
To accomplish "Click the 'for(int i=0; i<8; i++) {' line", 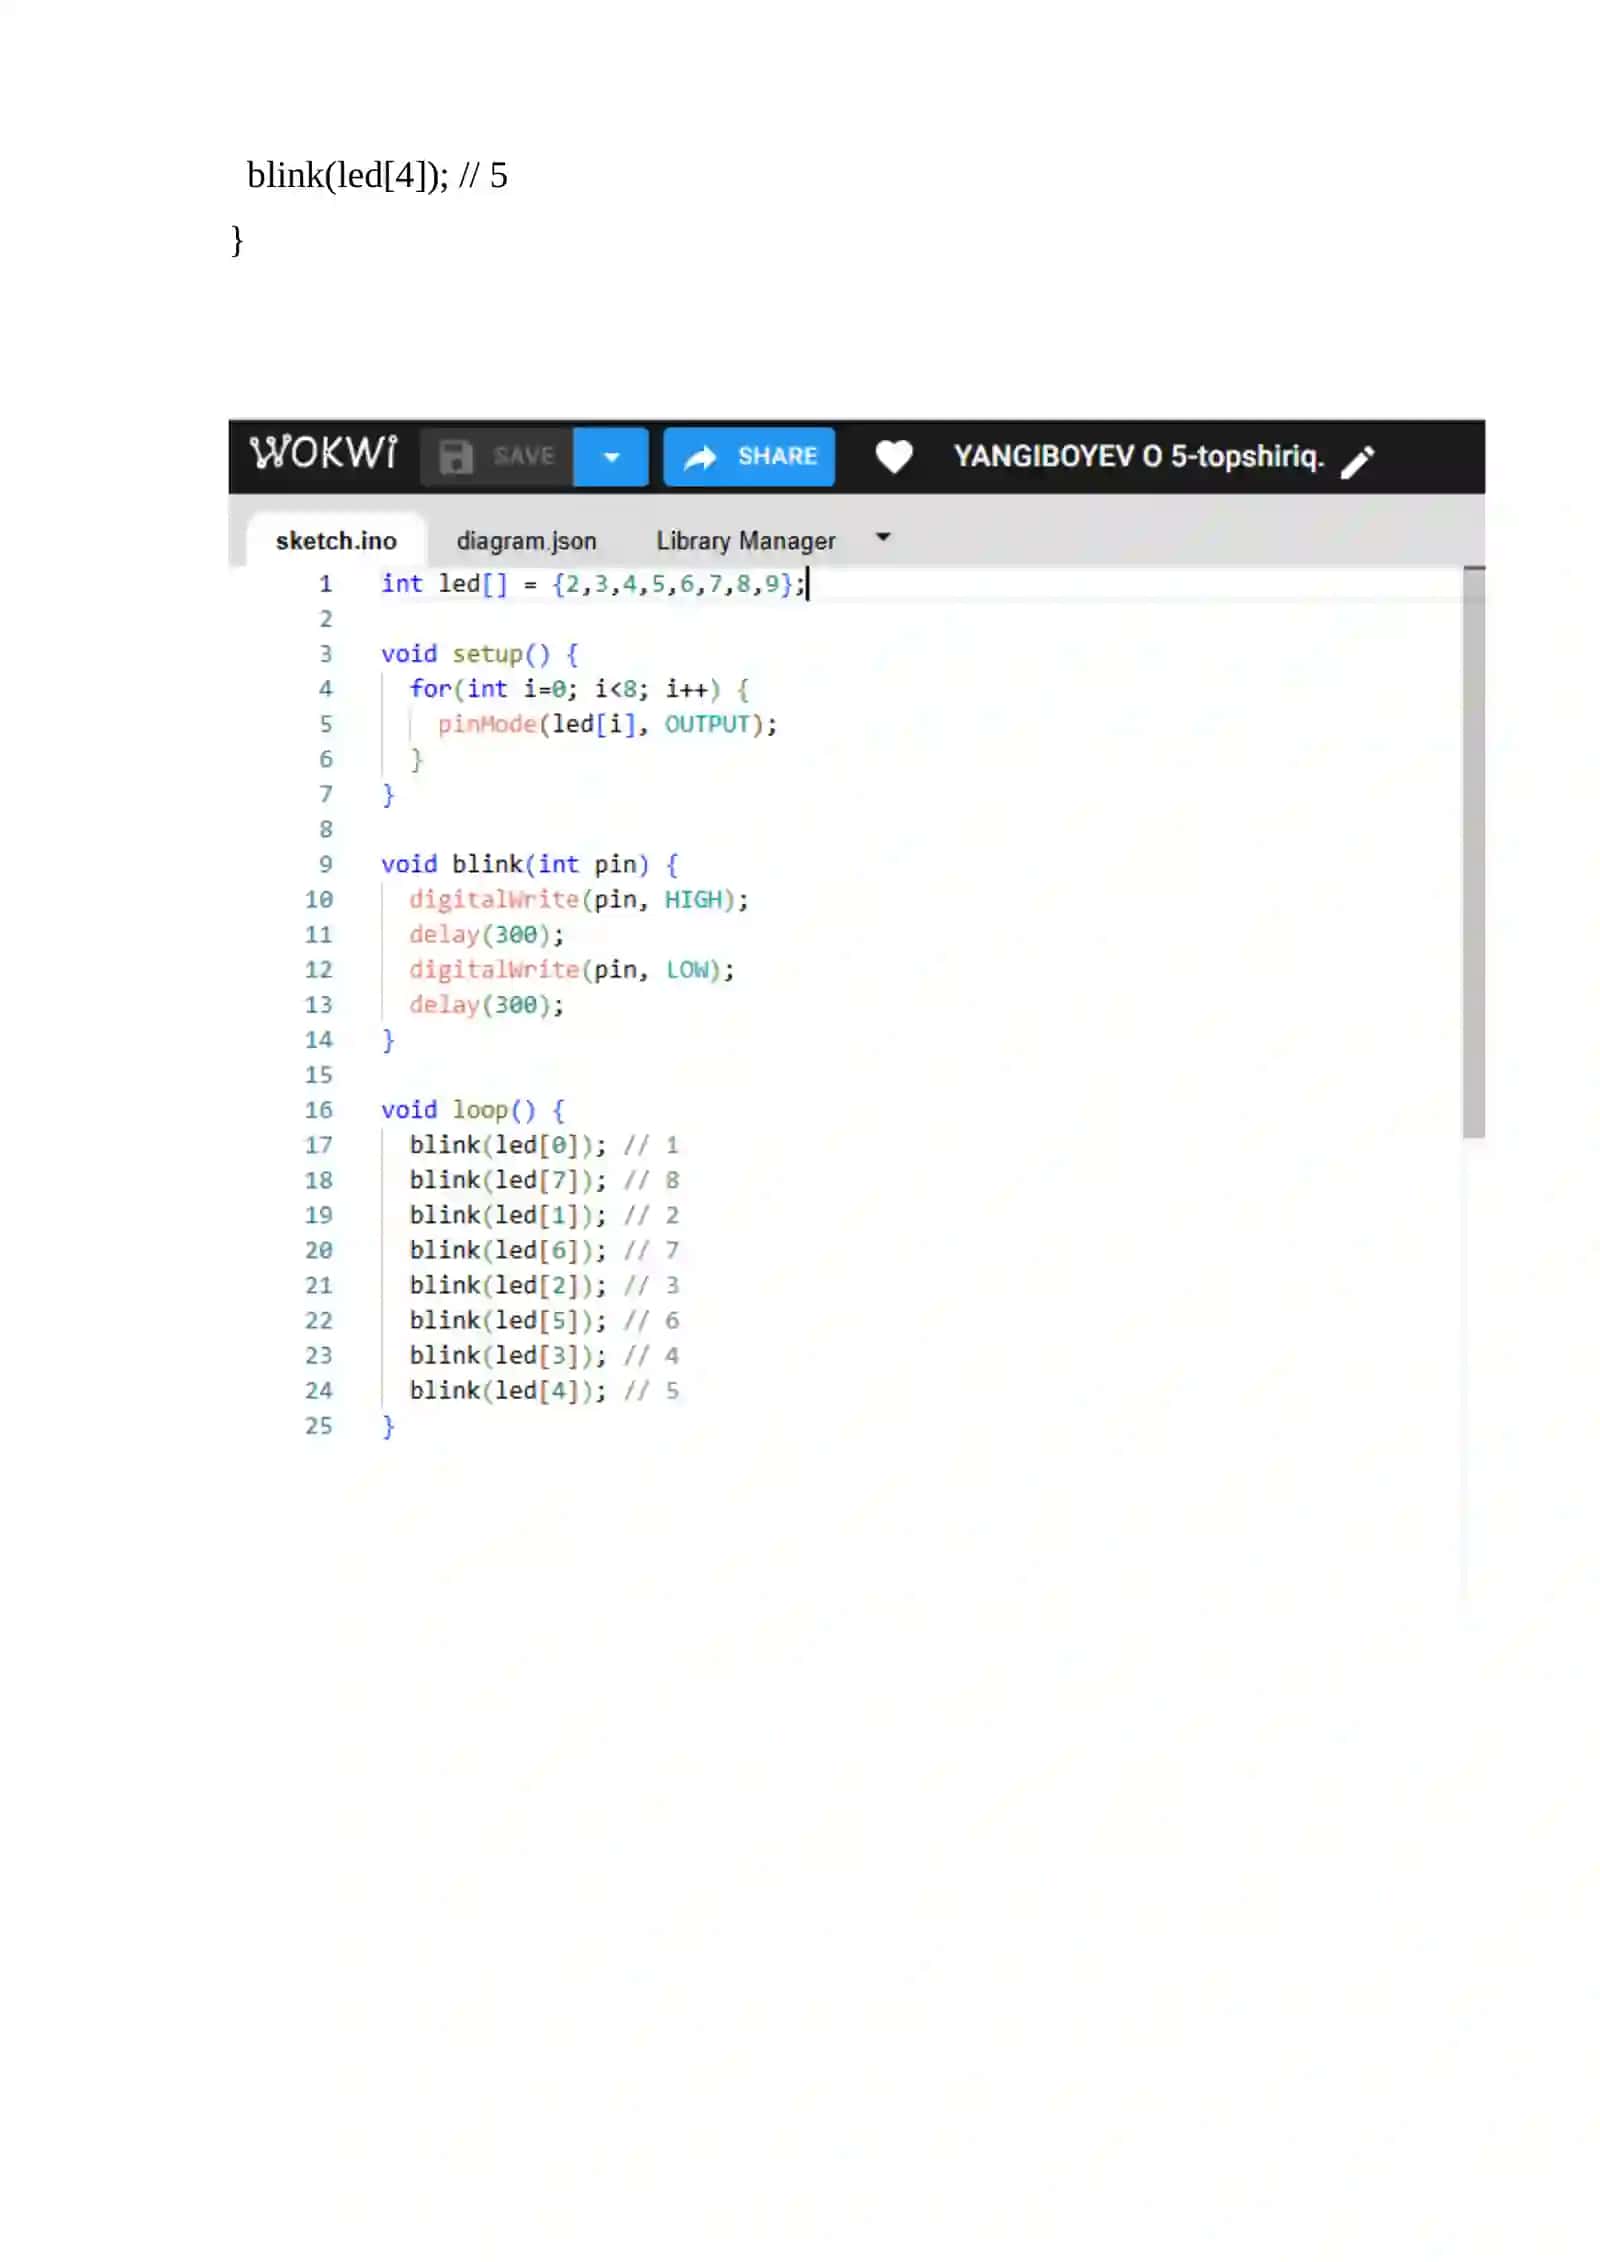I will (579, 689).
